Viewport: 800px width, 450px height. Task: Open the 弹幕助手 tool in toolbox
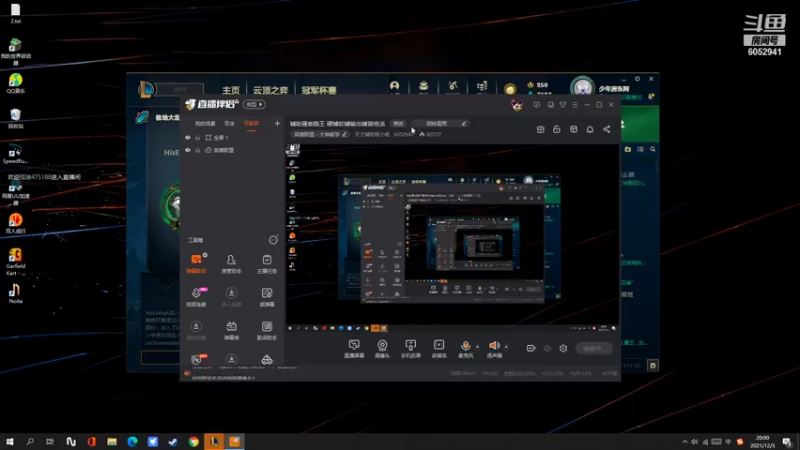196,264
